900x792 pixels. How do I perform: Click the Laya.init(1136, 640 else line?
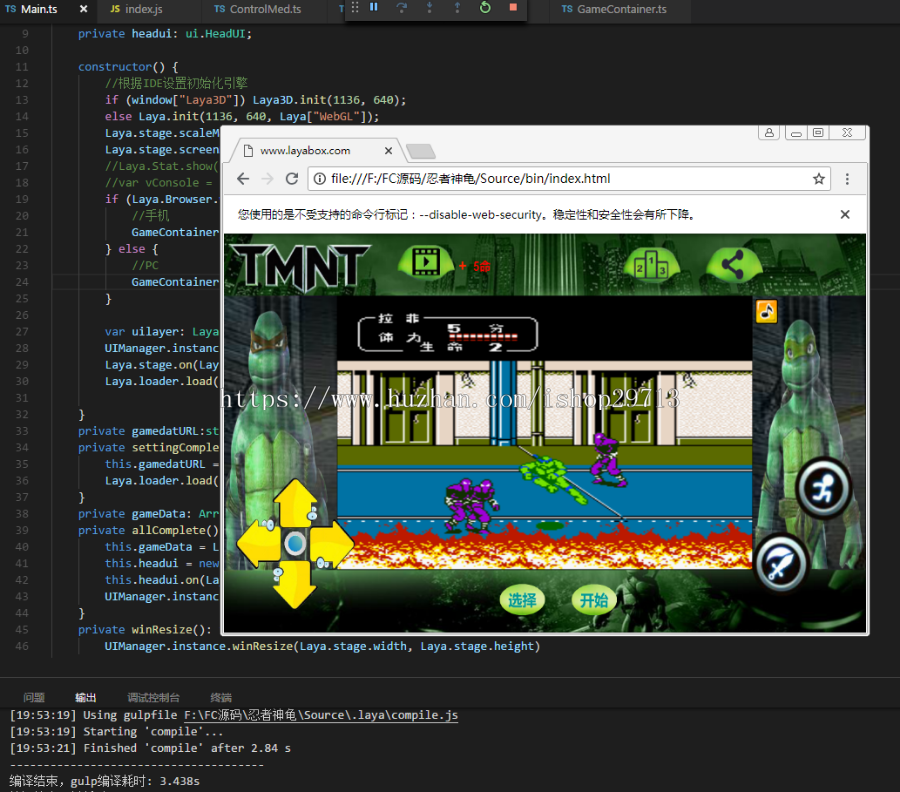242,117
